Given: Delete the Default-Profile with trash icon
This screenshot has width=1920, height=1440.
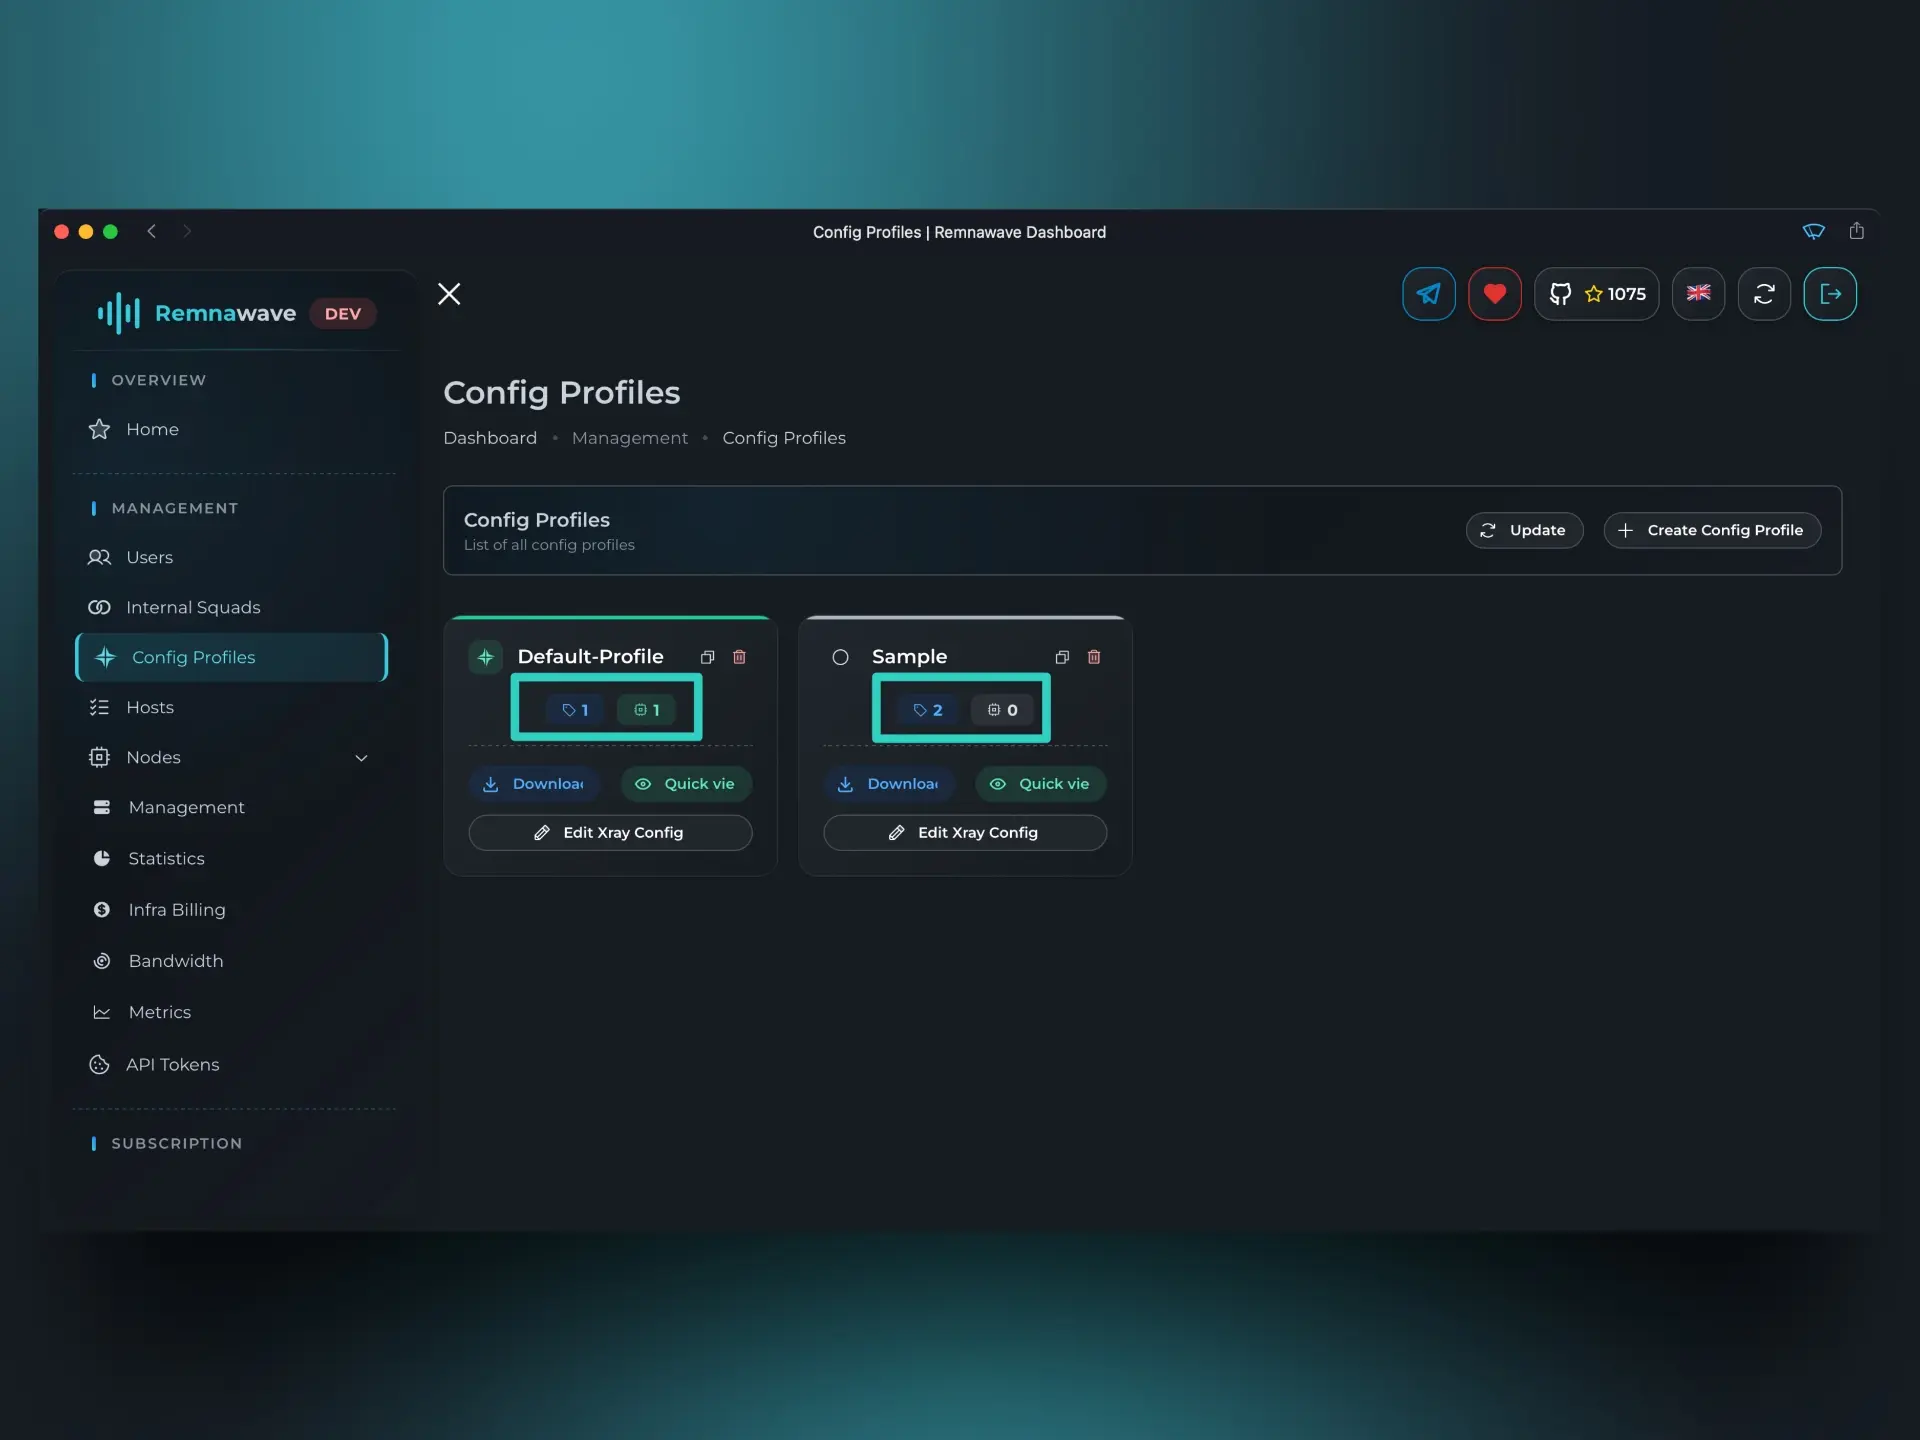Looking at the screenshot, I should [739, 657].
